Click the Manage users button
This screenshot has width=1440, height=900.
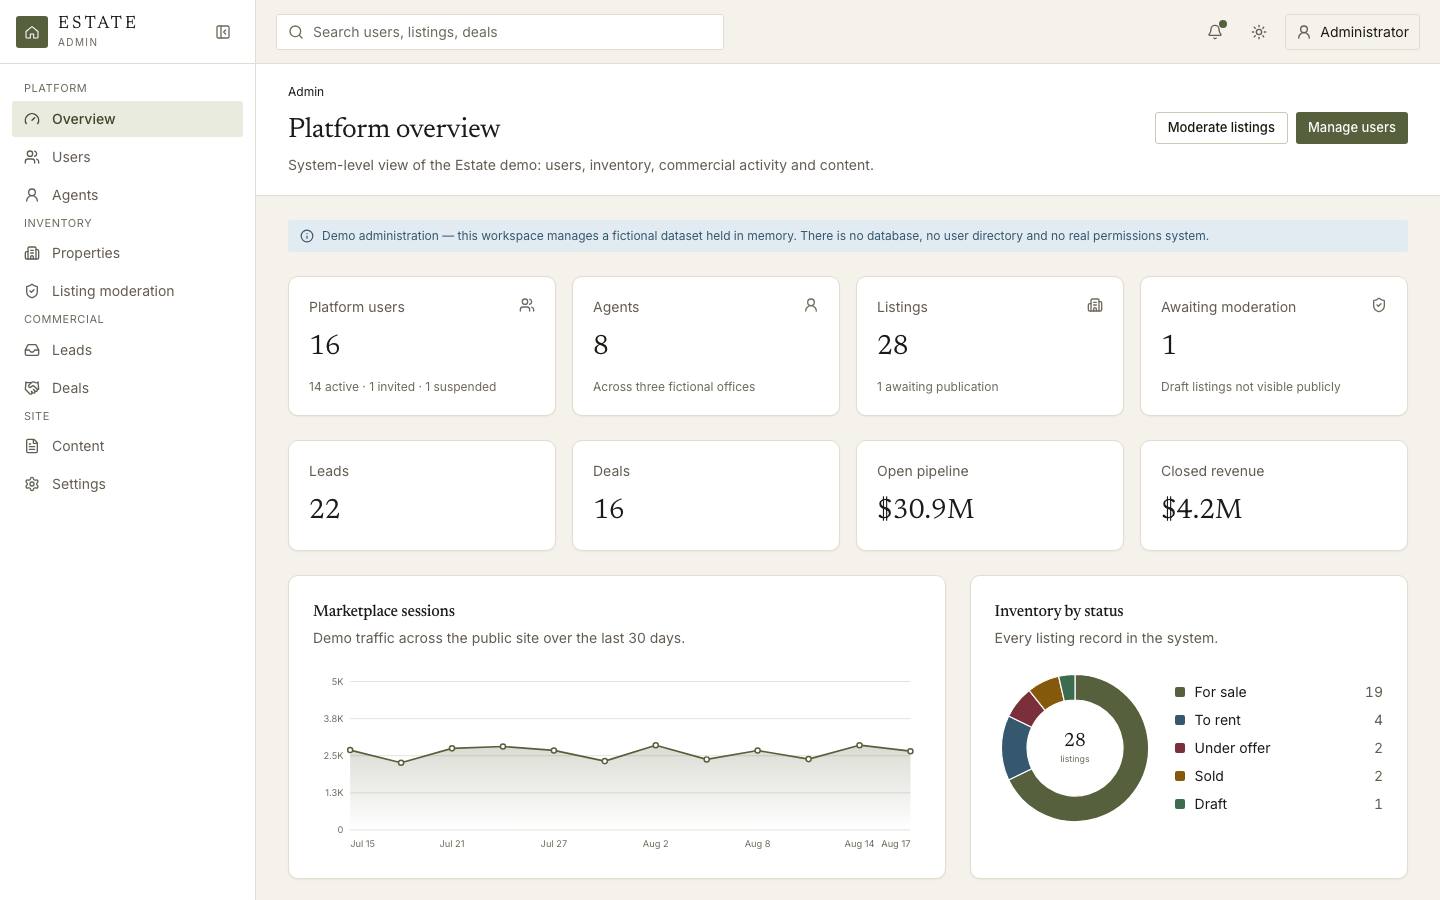(x=1352, y=128)
